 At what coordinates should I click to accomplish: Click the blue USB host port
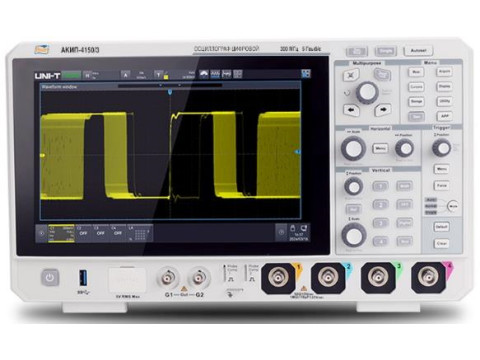tap(83, 278)
